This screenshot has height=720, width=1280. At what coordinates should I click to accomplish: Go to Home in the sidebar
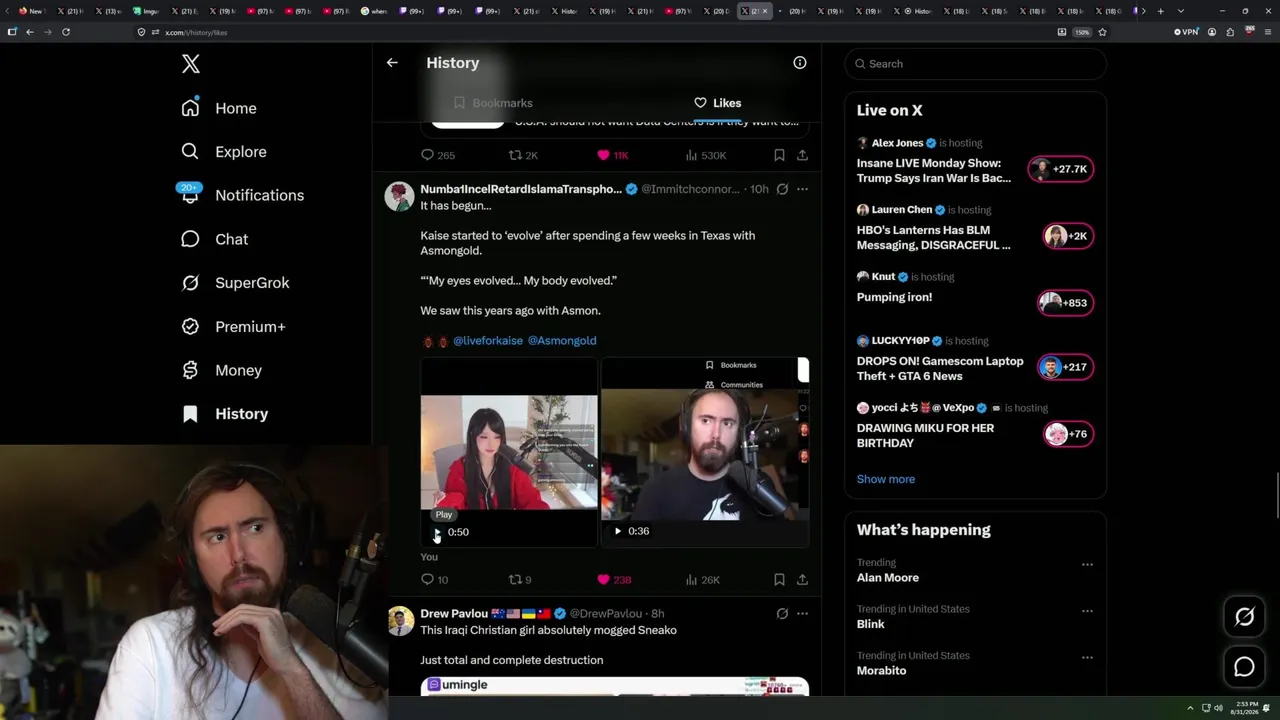click(x=219, y=108)
